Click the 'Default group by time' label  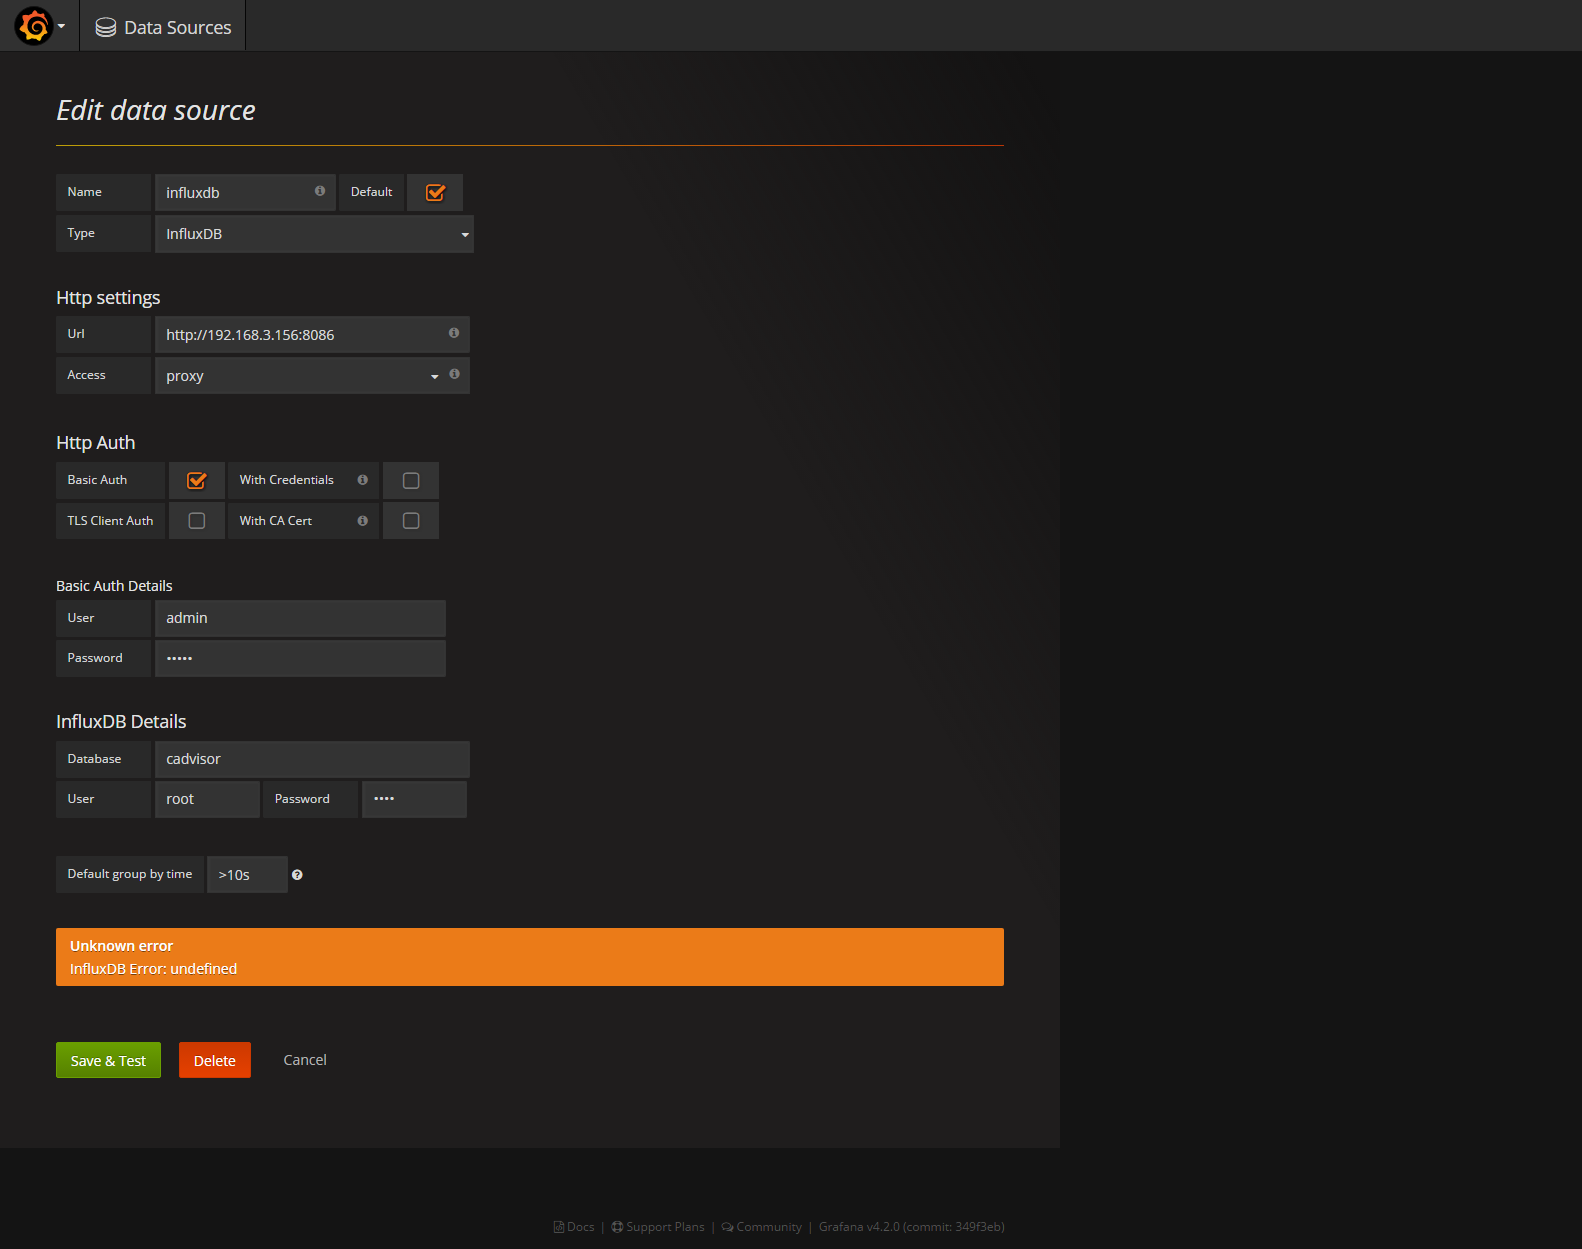pos(130,874)
